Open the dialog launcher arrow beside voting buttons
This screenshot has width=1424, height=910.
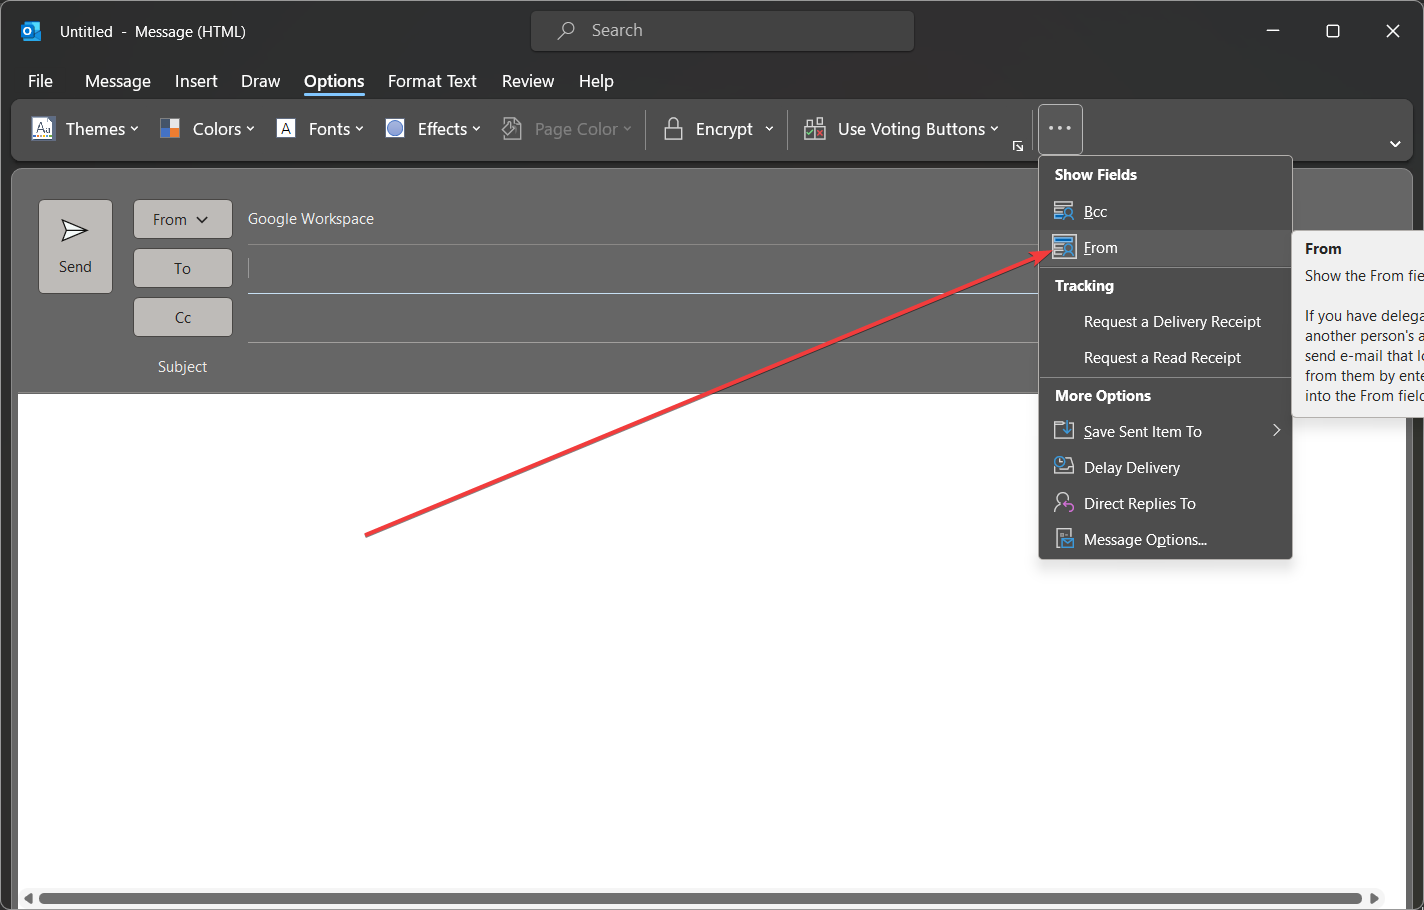coord(1018,146)
